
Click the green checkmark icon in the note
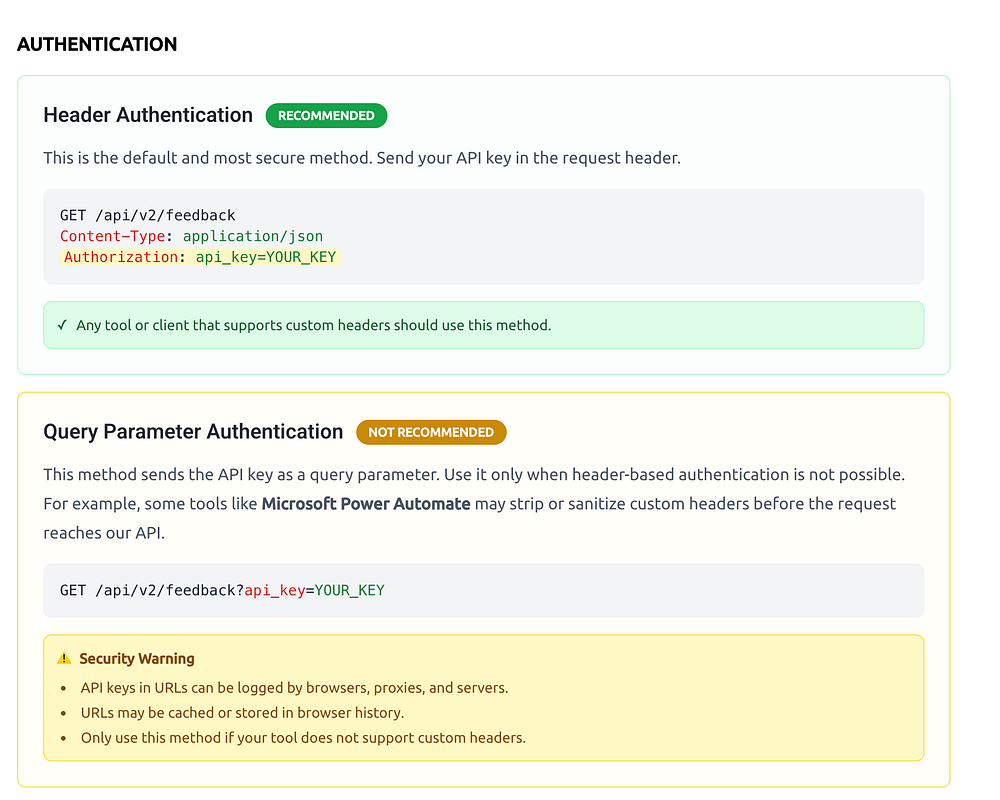click(62, 325)
